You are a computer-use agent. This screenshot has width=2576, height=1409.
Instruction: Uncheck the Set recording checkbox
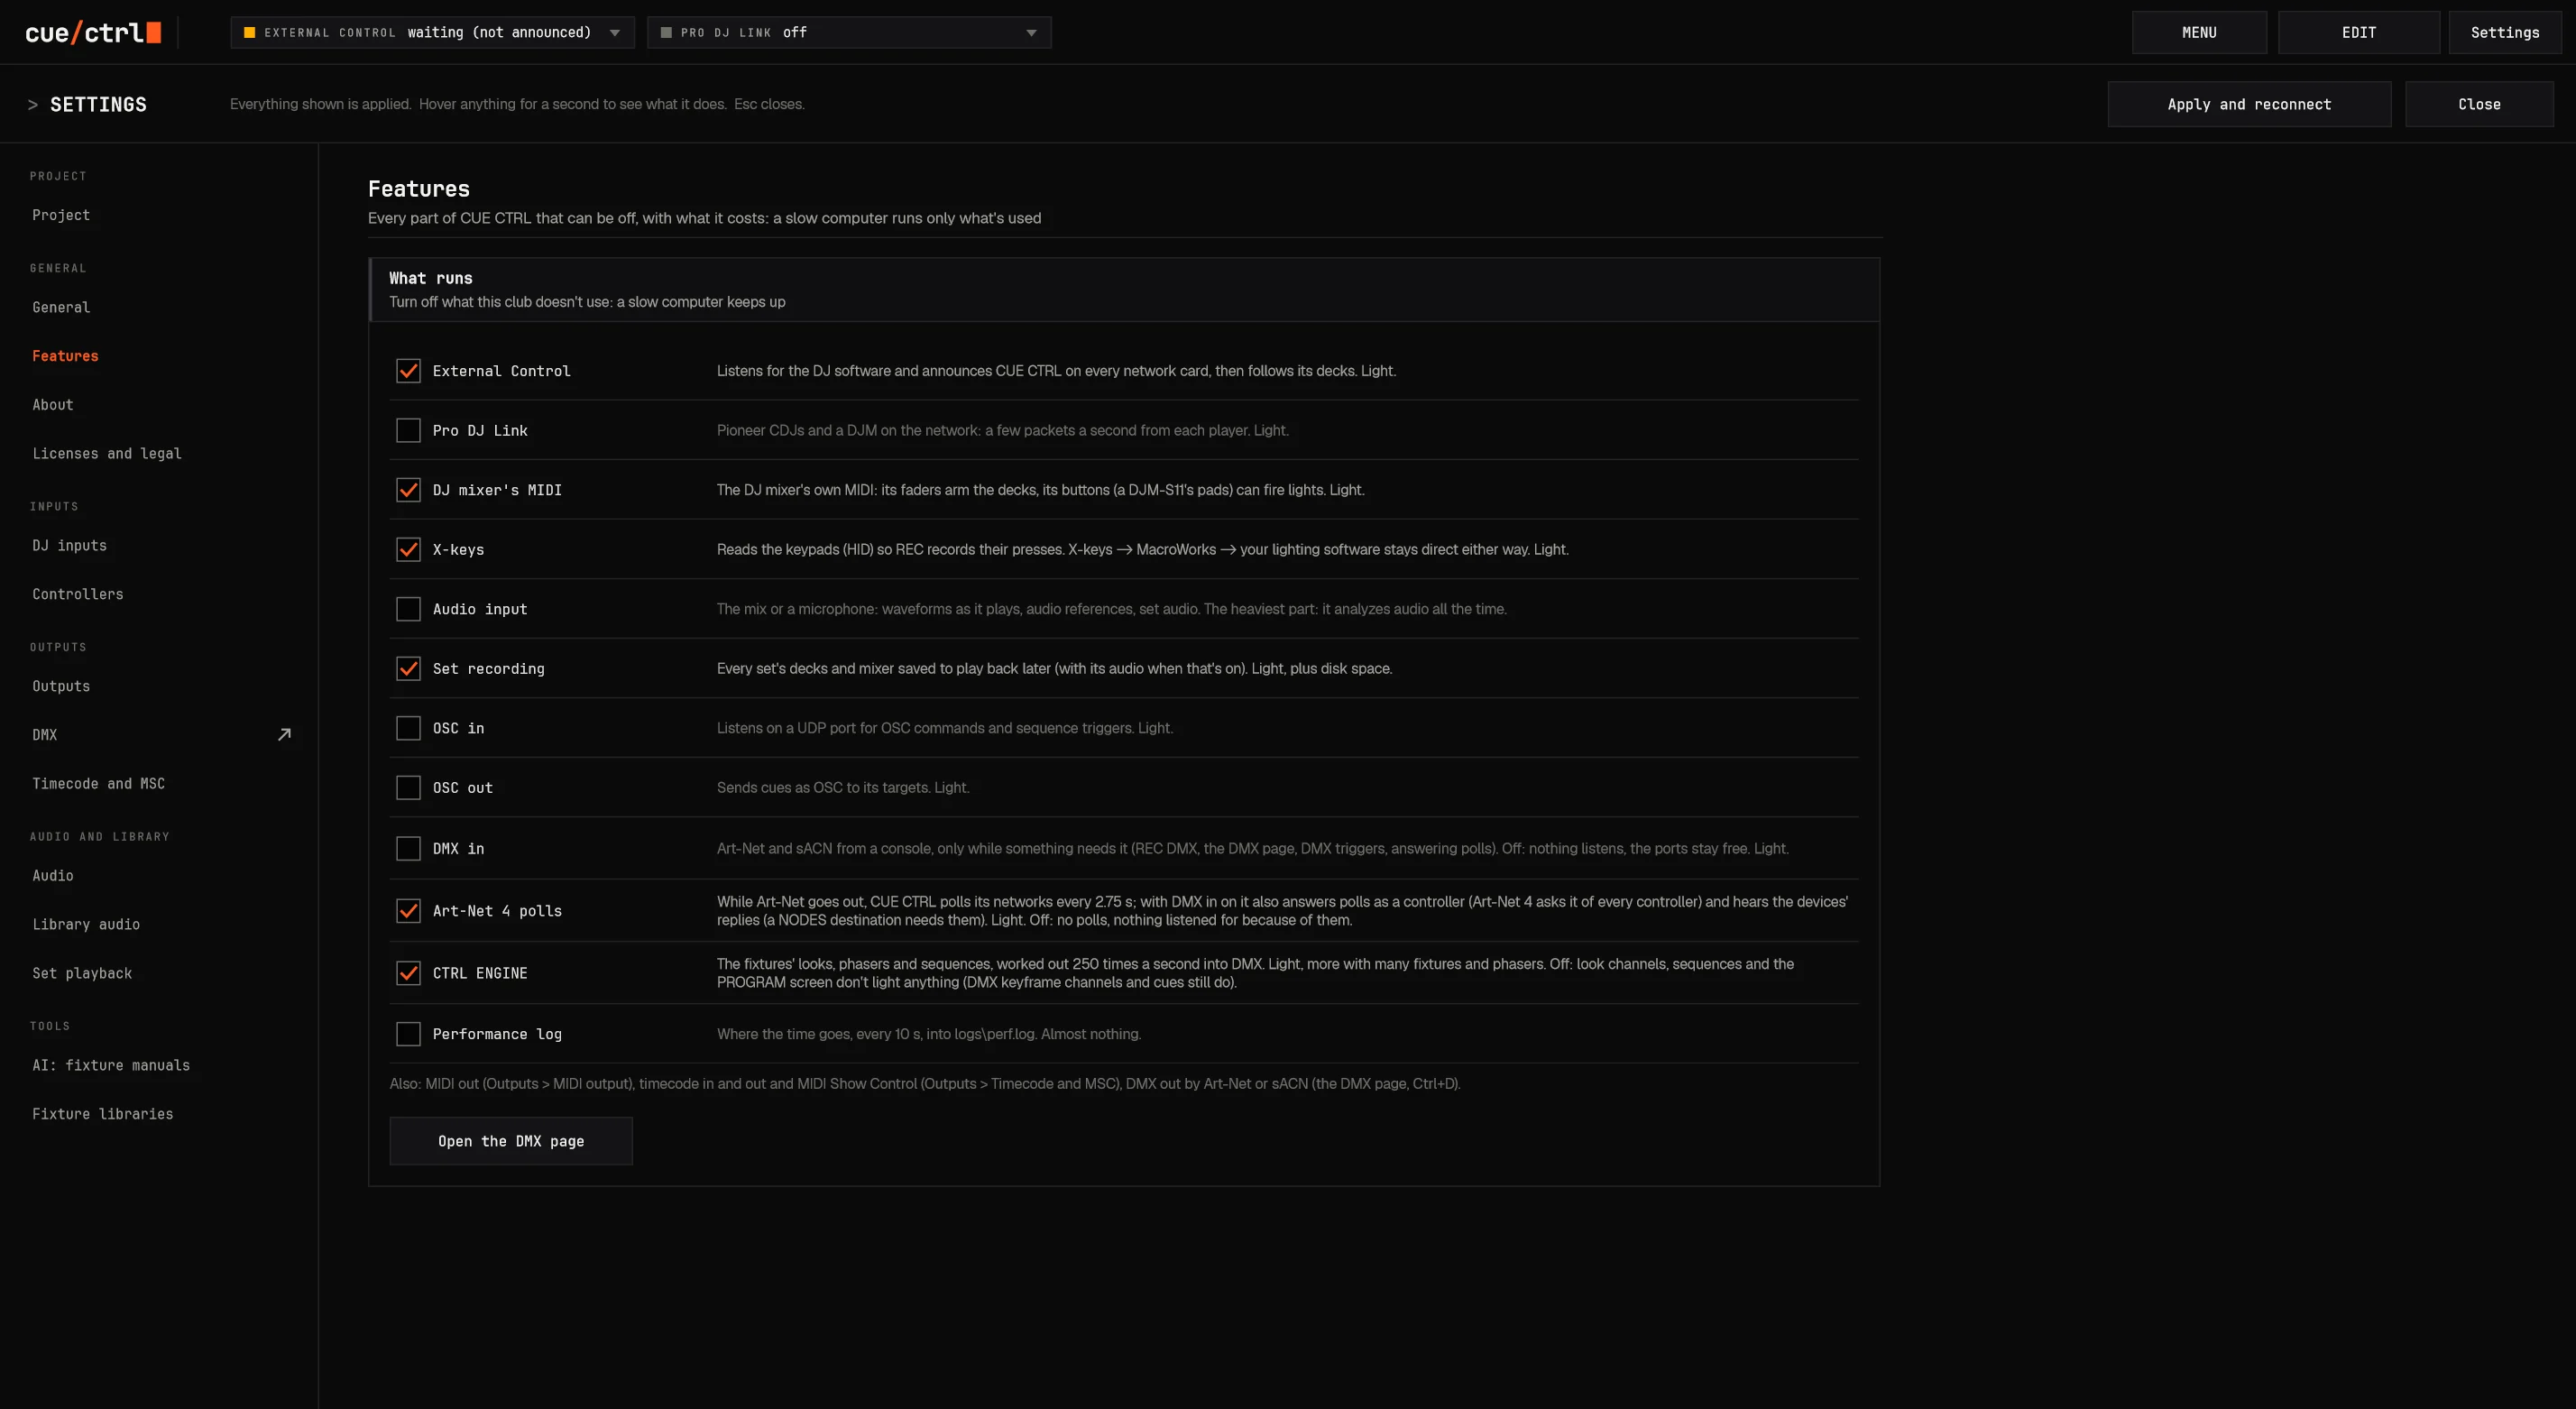coord(408,668)
